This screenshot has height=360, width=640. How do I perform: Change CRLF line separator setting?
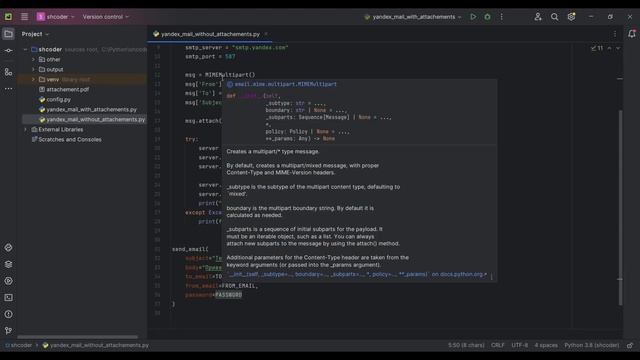point(498,345)
